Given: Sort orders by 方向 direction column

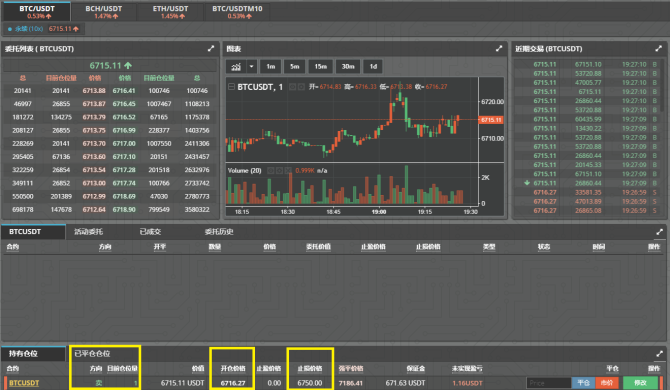Looking at the screenshot, I should [105, 247].
